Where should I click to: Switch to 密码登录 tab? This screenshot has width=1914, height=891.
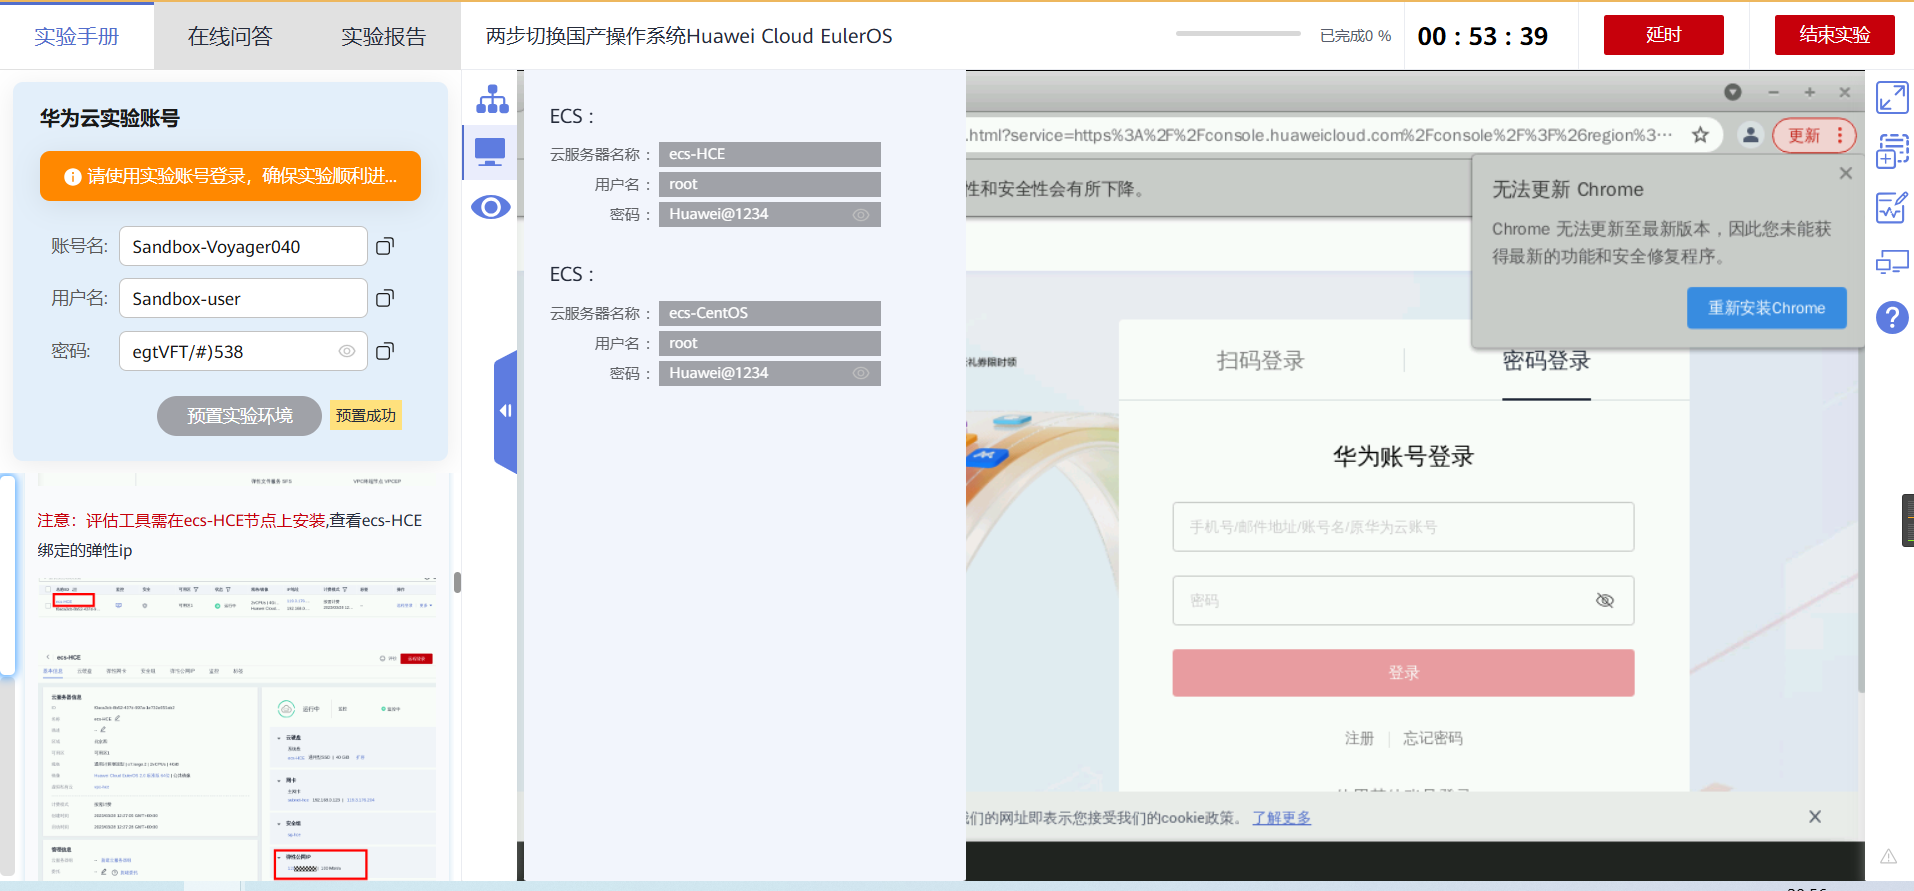pos(1546,361)
